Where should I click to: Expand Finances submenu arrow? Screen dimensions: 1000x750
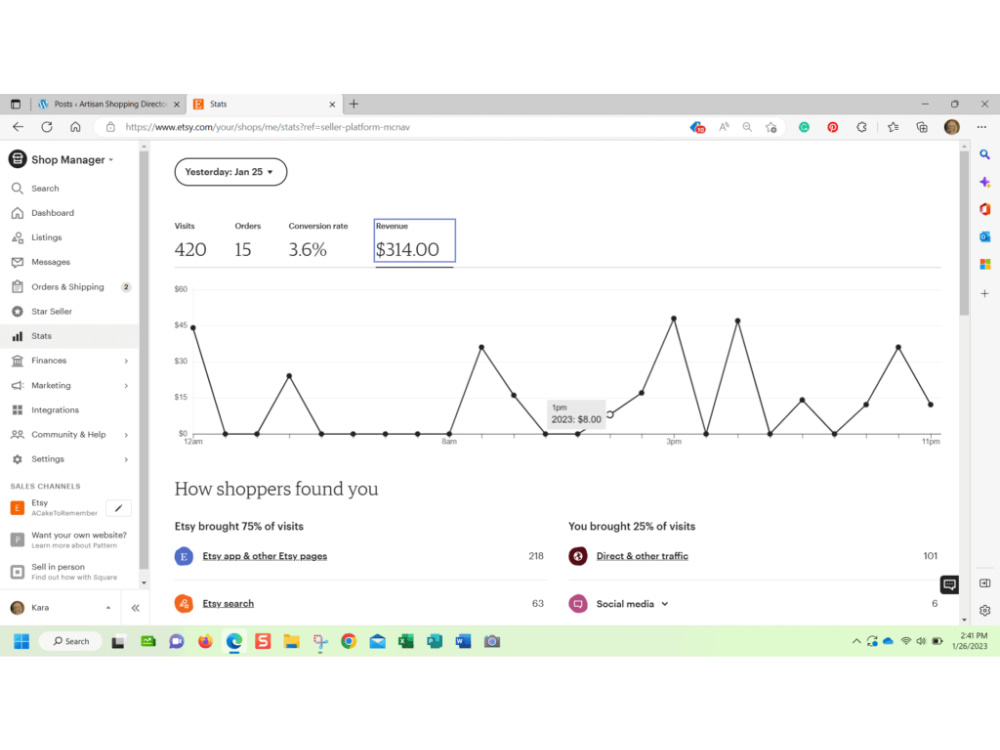pyautogui.click(x=126, y=361)
